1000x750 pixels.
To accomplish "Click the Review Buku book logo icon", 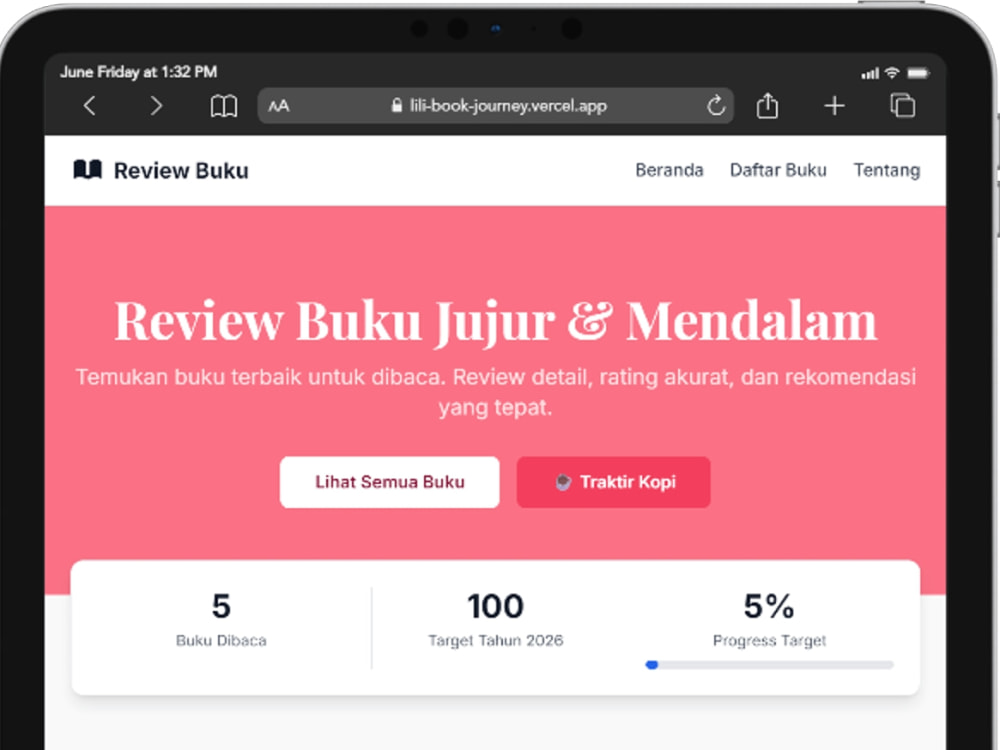I will coord(88,170).
